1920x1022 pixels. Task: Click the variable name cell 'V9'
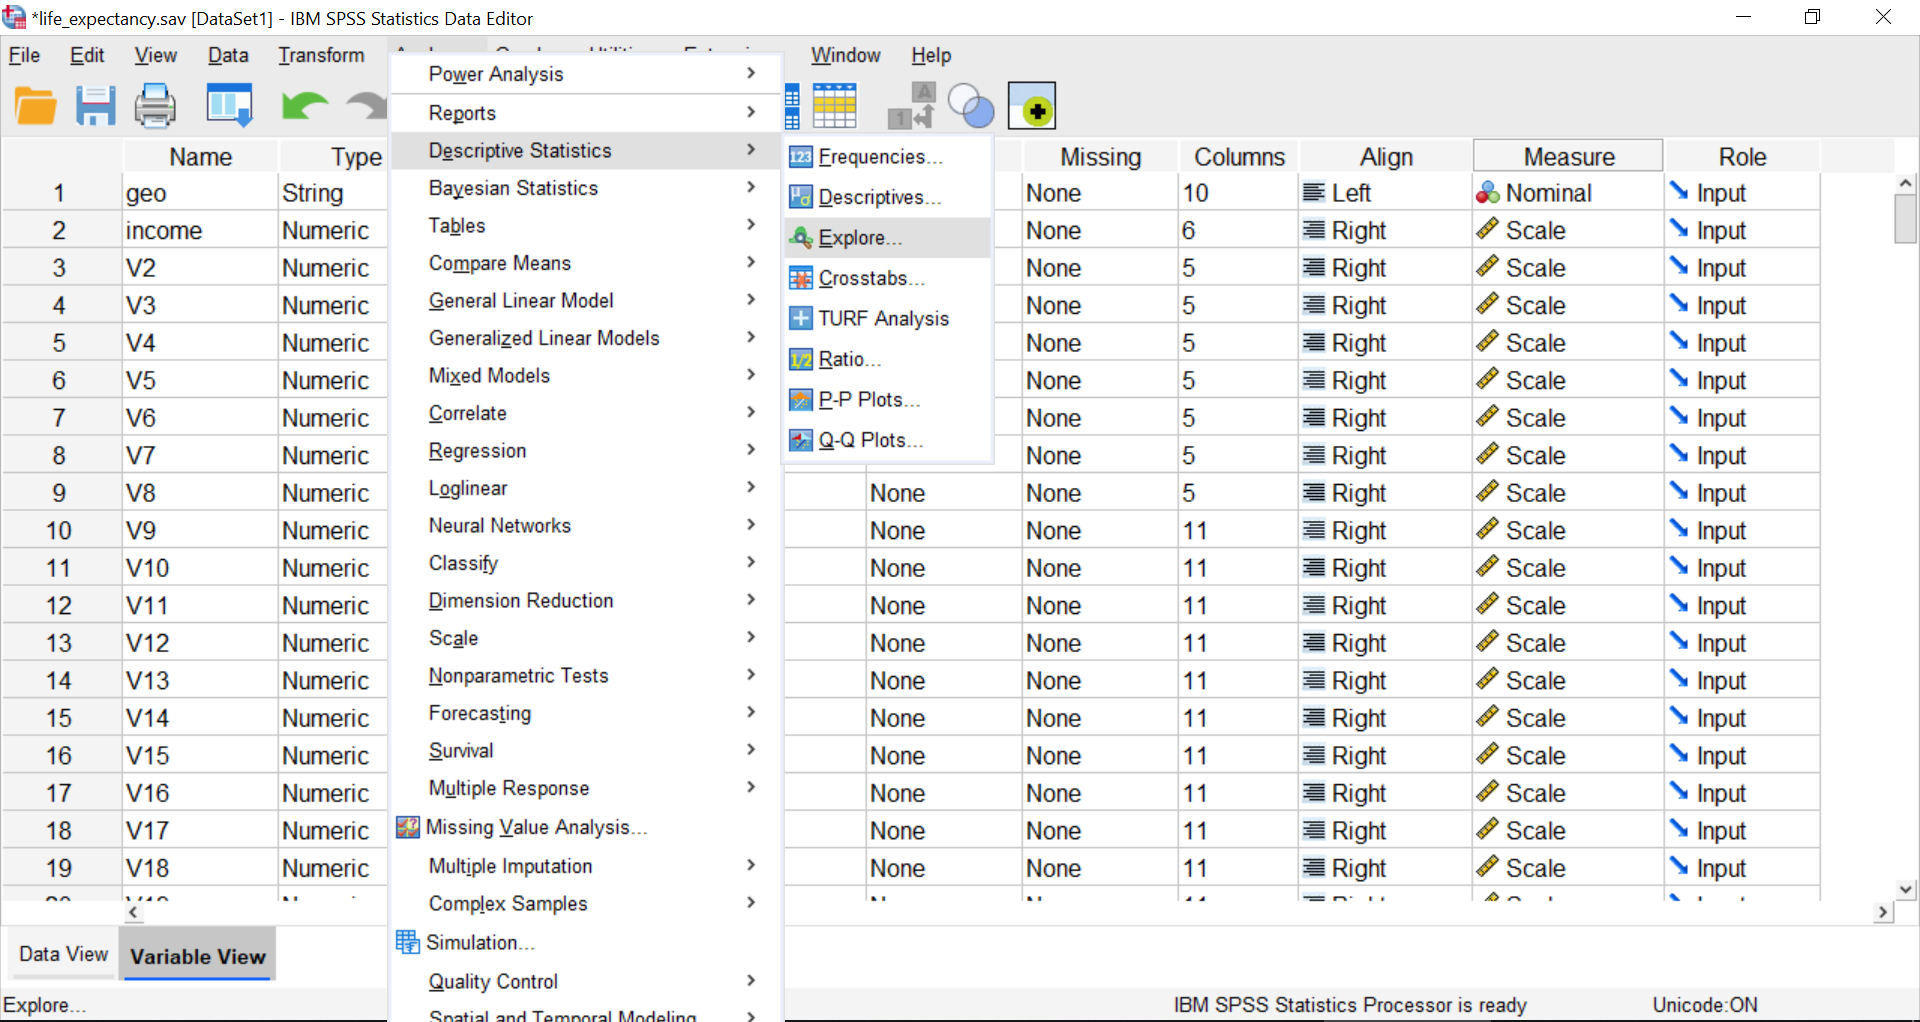coord(200,531)
